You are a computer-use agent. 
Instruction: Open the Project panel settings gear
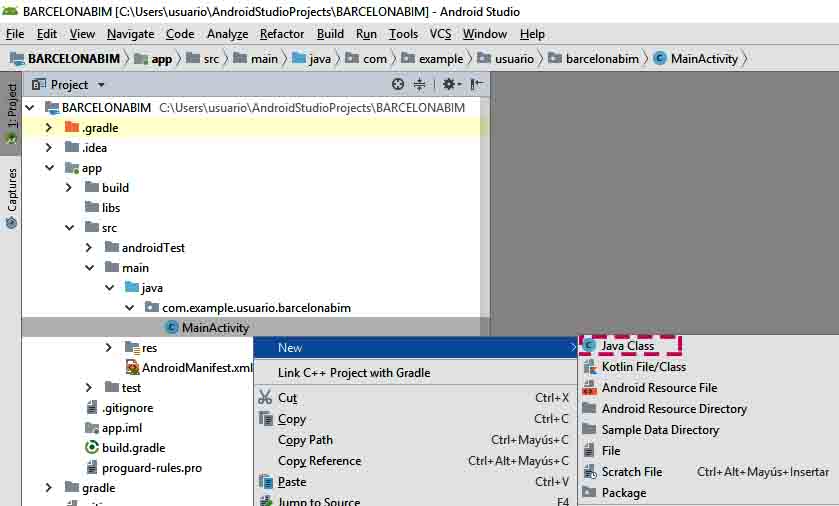pyautogui.click(x=449, y=85)
